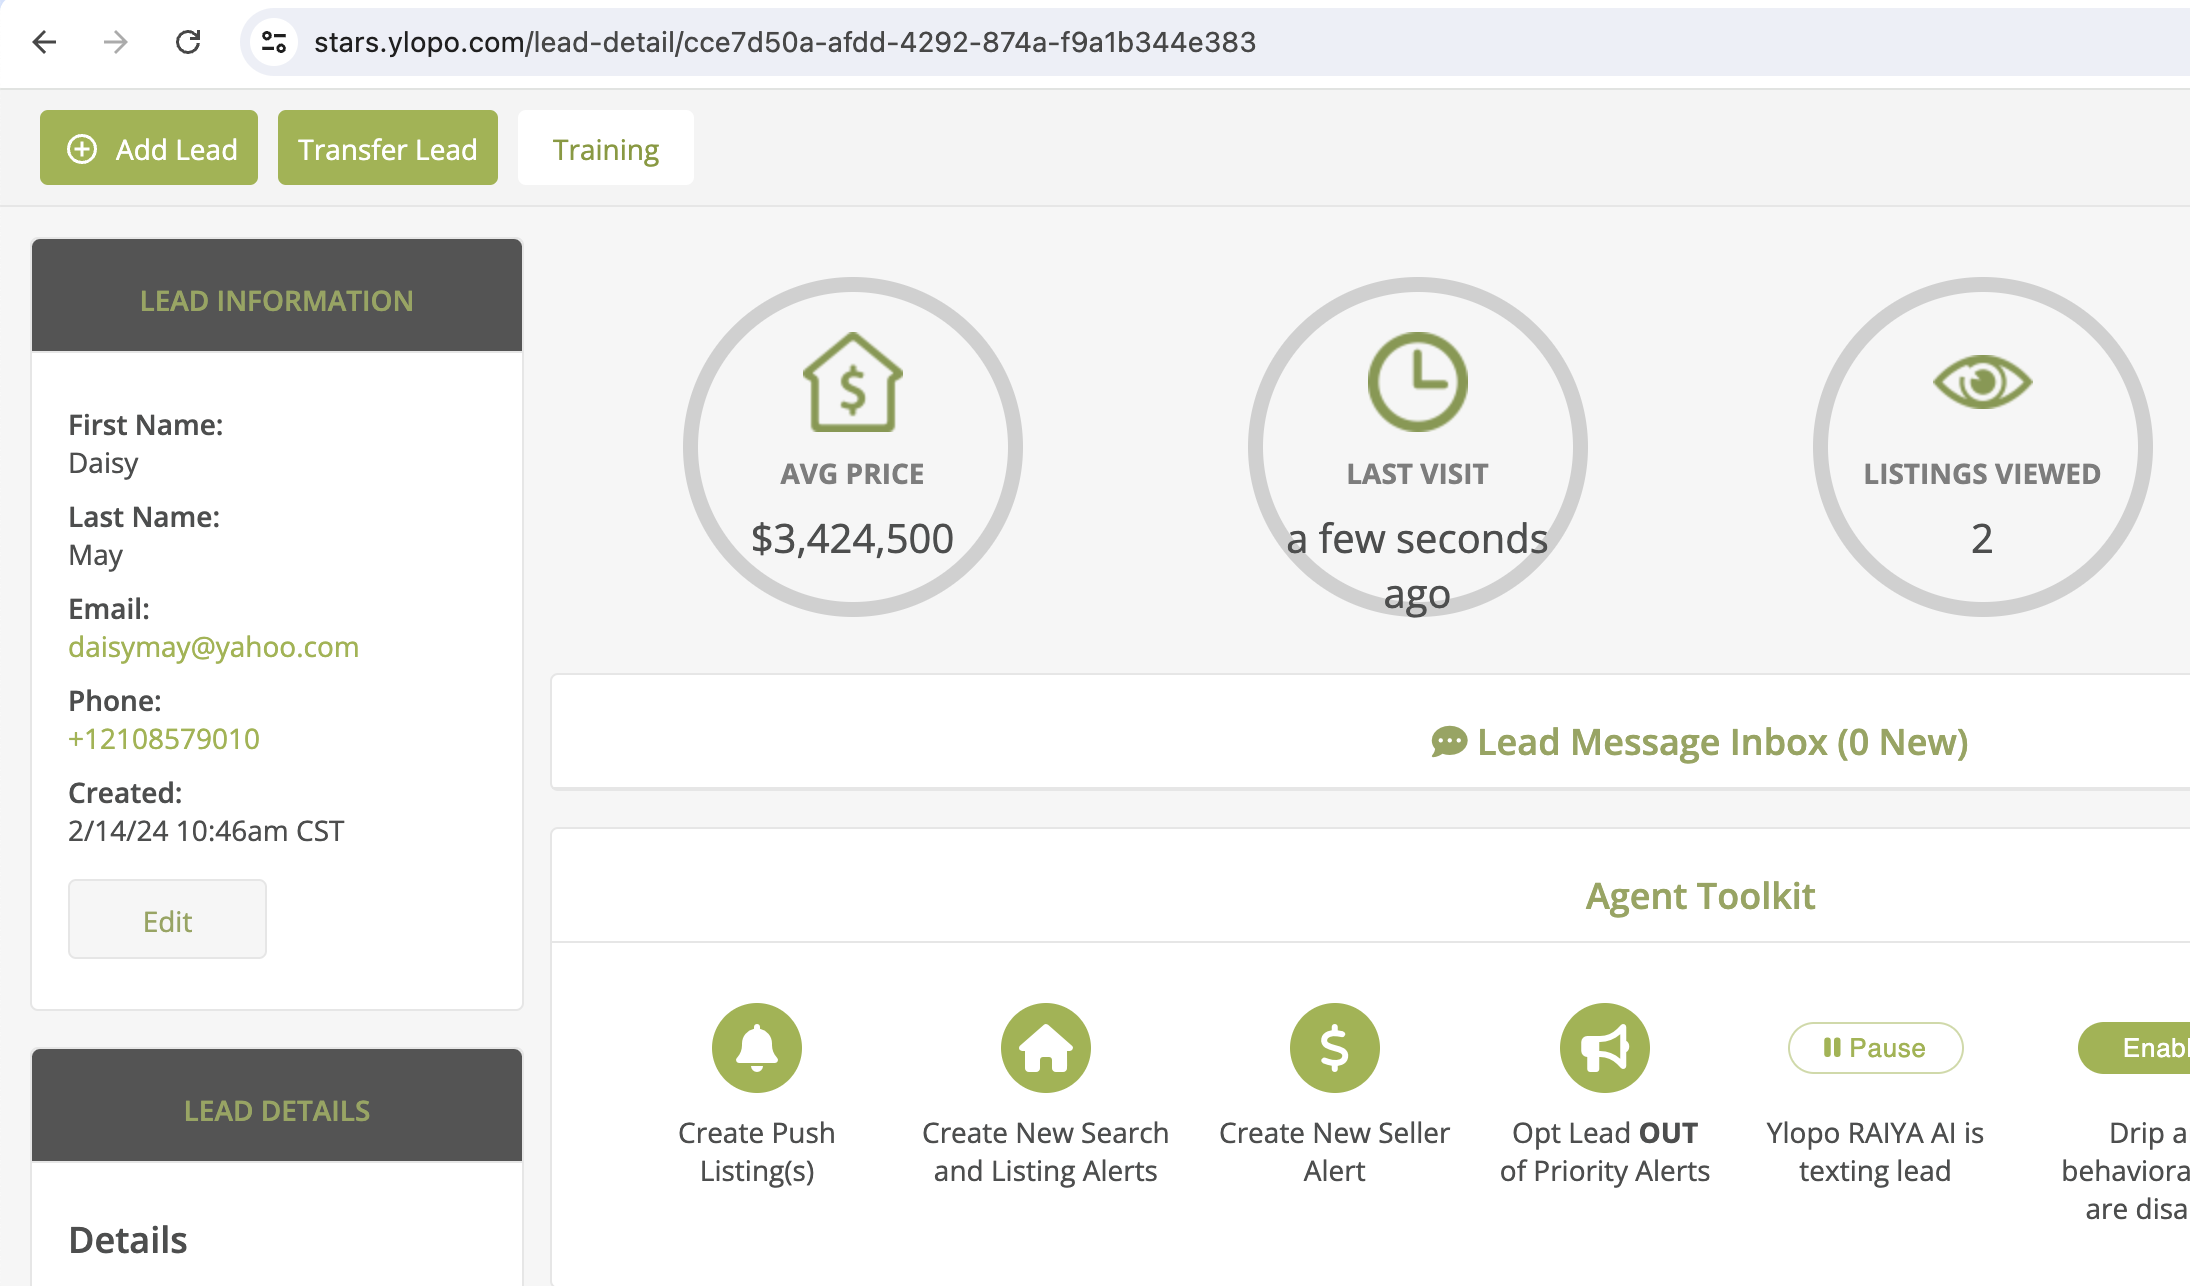Click the Create New Search house icon
This screenshot has height=1286, width=2190.
tap(1045, 1047)
